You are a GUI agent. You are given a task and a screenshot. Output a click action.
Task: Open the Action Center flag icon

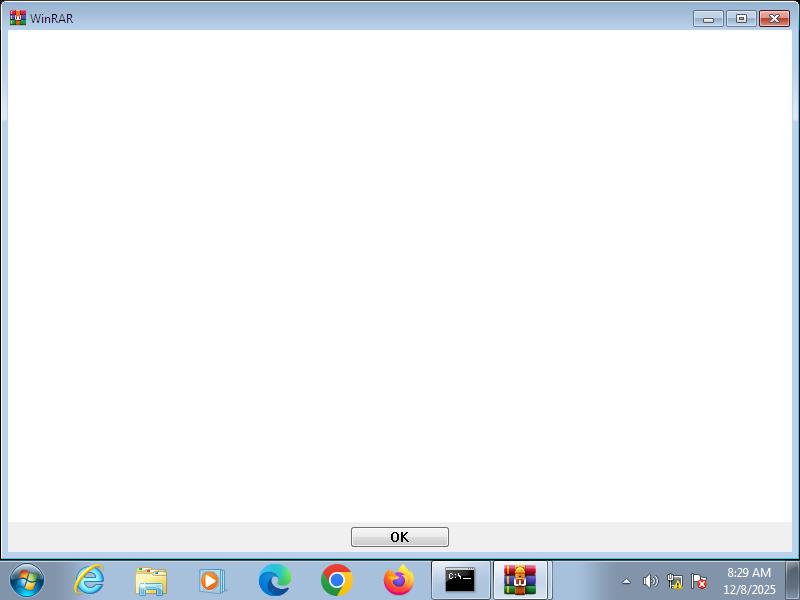coord(699,581)
